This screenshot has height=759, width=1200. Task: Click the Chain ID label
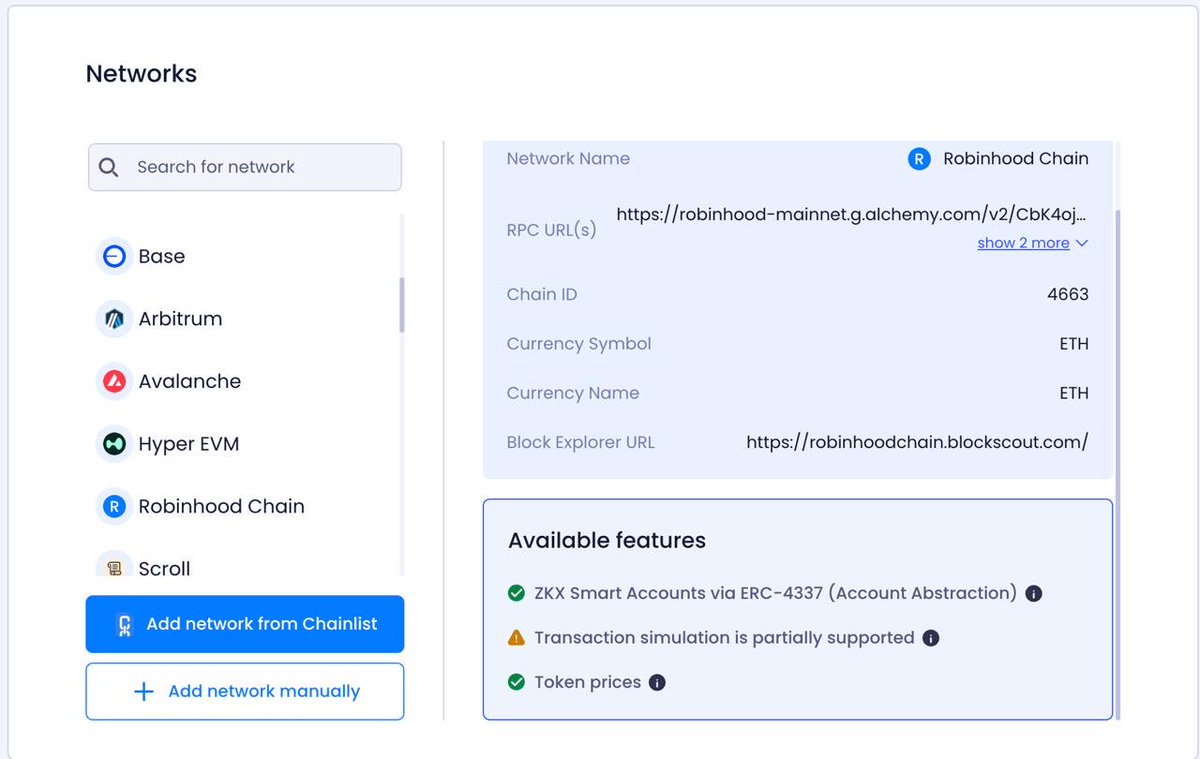pos(542,294)
